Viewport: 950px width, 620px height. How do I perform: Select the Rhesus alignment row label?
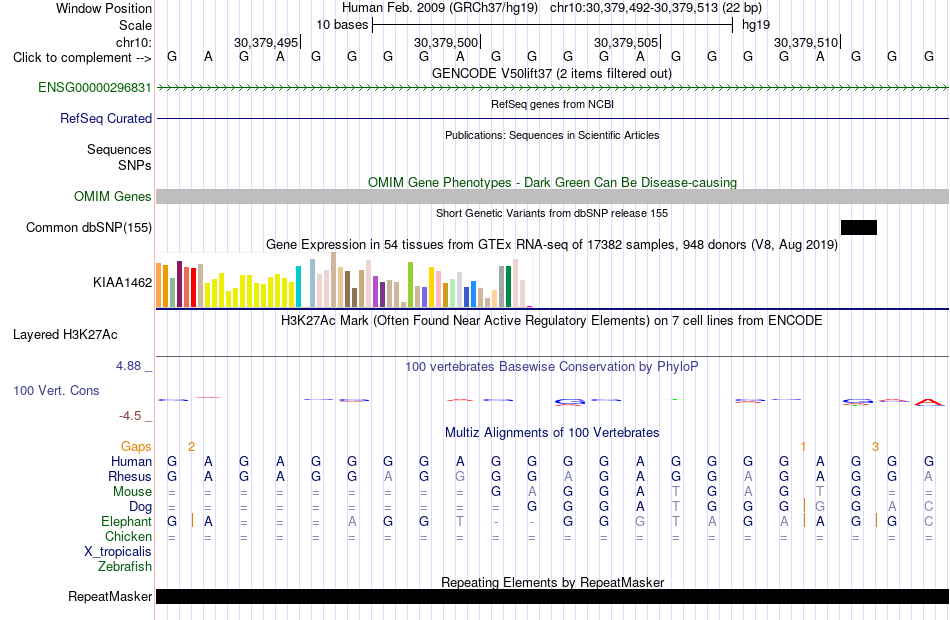[x=130, y=476]
